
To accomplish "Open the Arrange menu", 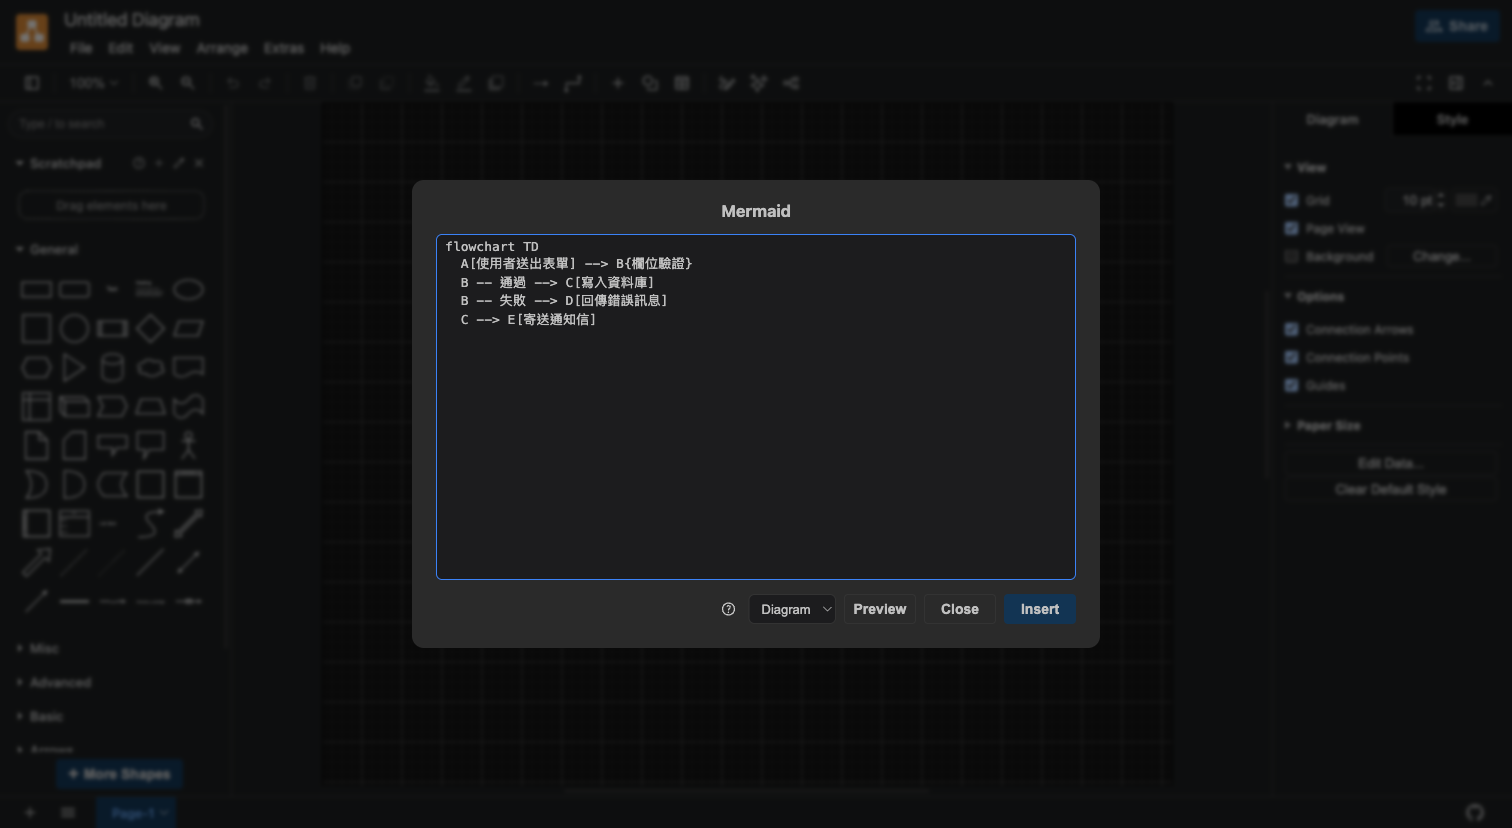I will click(222, 48).
